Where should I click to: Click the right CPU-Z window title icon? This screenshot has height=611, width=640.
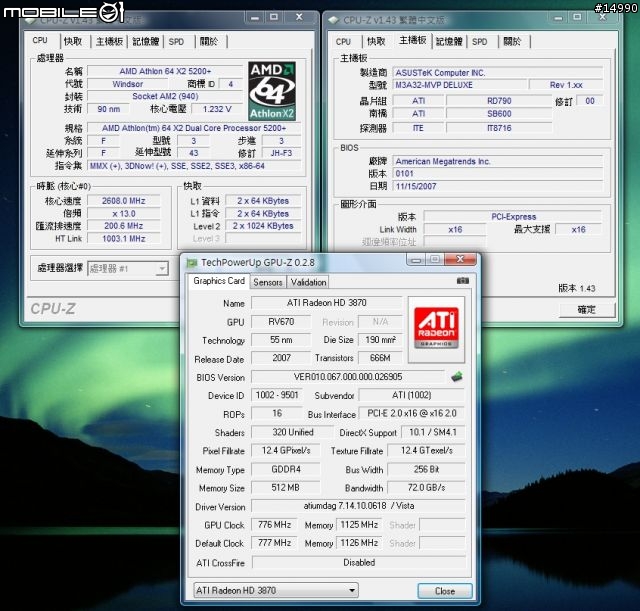tap(334, 20)
